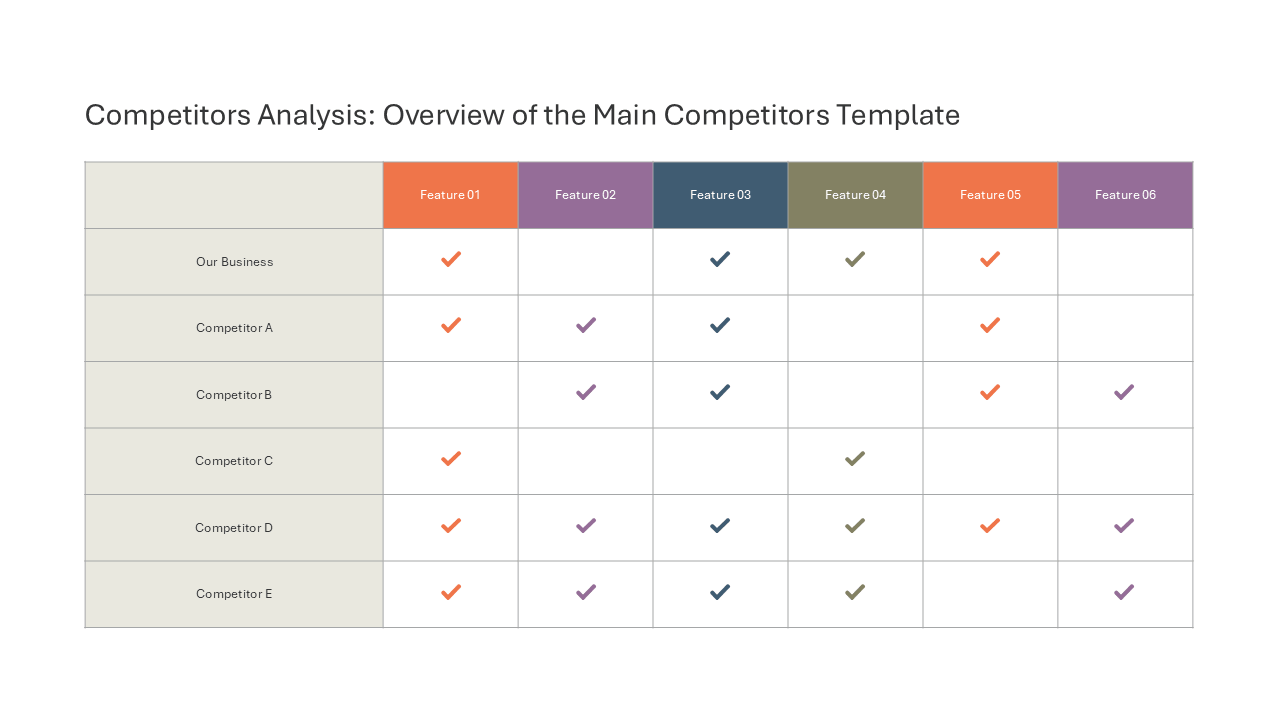Viewport: 1280px width, 720px height.
Task: Click Competitor B's navy Feature 03 checkmark
Action: pyautogui.click(x=720, y=392)
